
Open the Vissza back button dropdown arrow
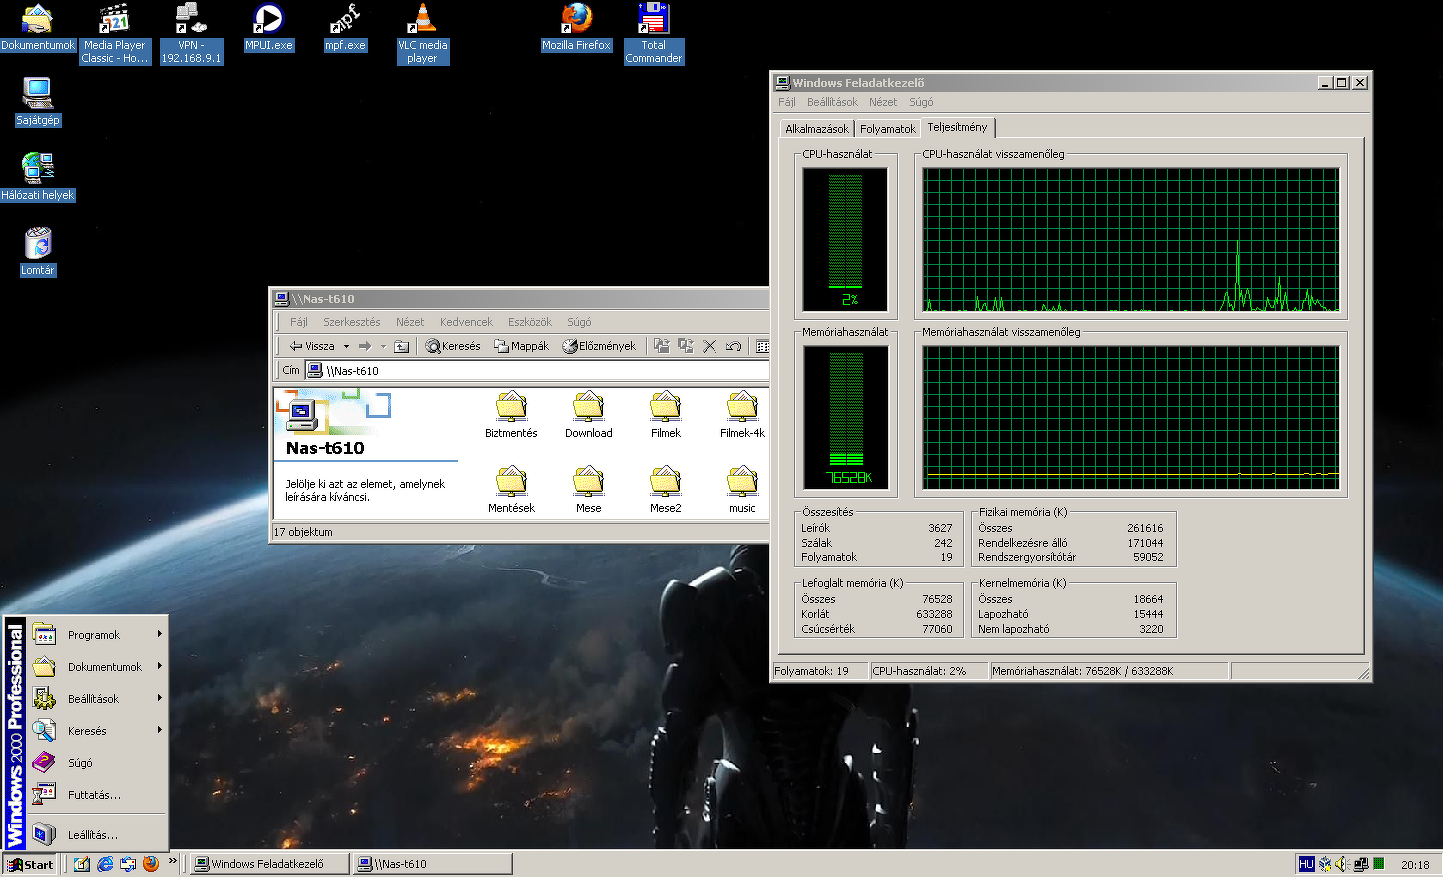346,346
